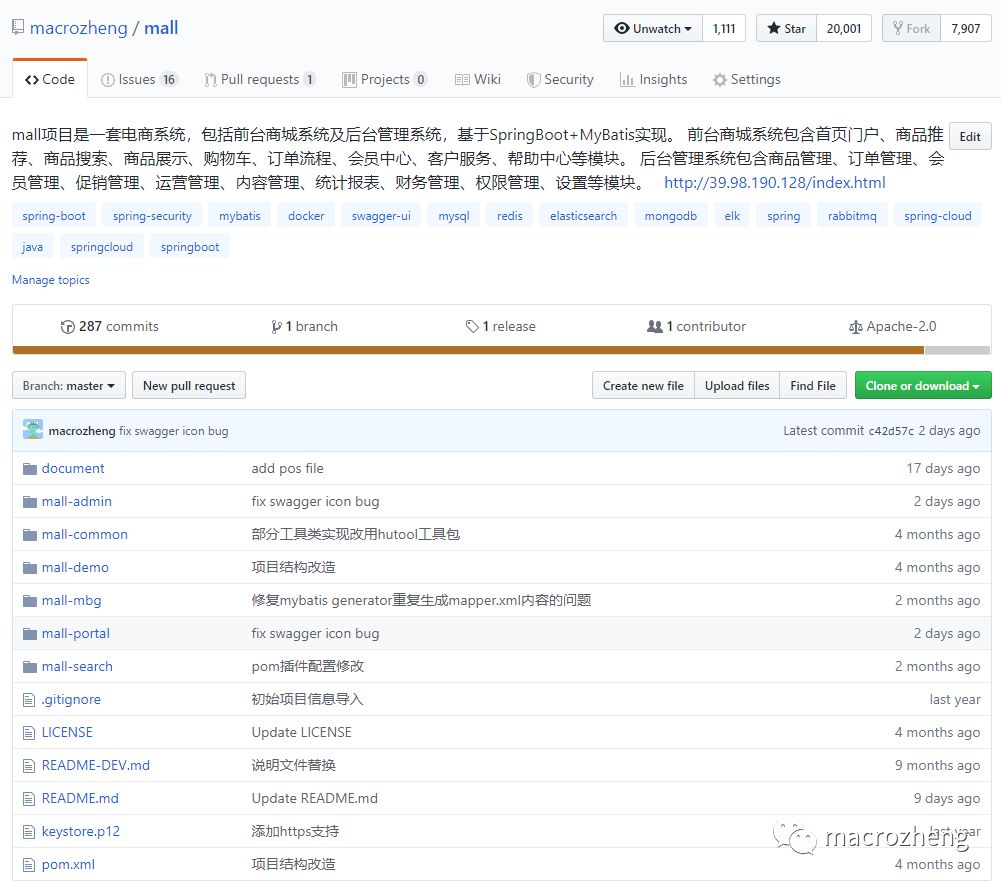The width and height of the screenshot is (1001, 884).
Task: Click the stargazers count 20,001
Action: tap(843, 28)
